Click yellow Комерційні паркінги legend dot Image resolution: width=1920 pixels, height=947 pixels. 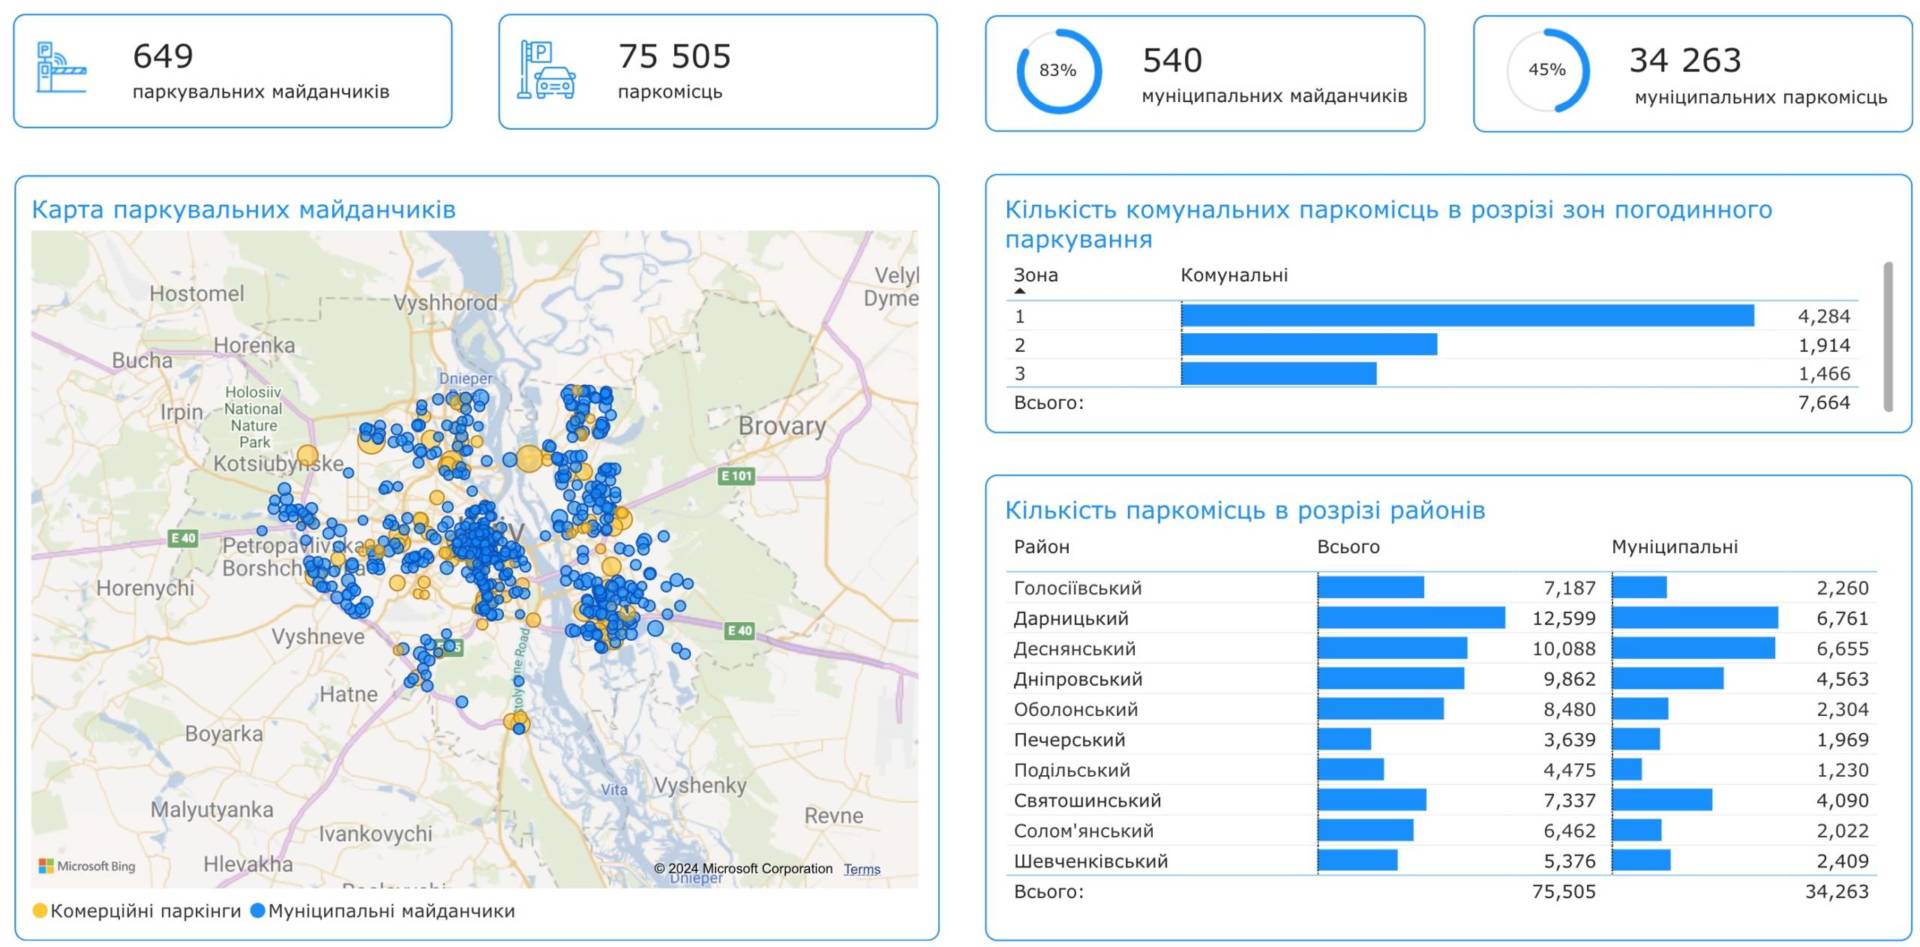40,911
